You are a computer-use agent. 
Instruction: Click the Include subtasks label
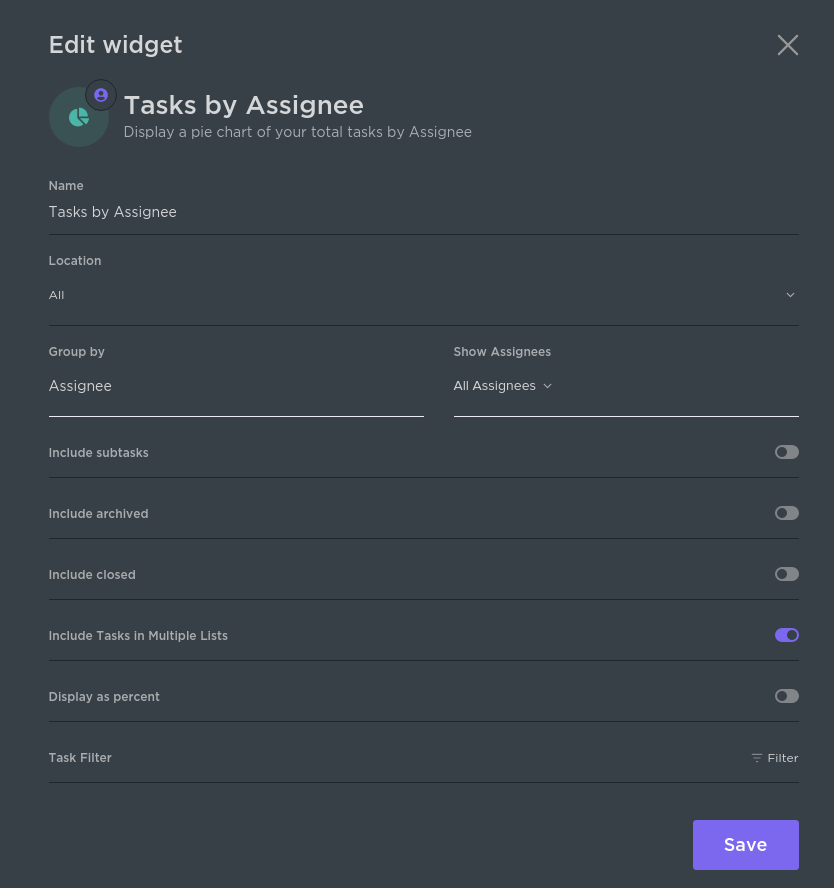(99, 452)
